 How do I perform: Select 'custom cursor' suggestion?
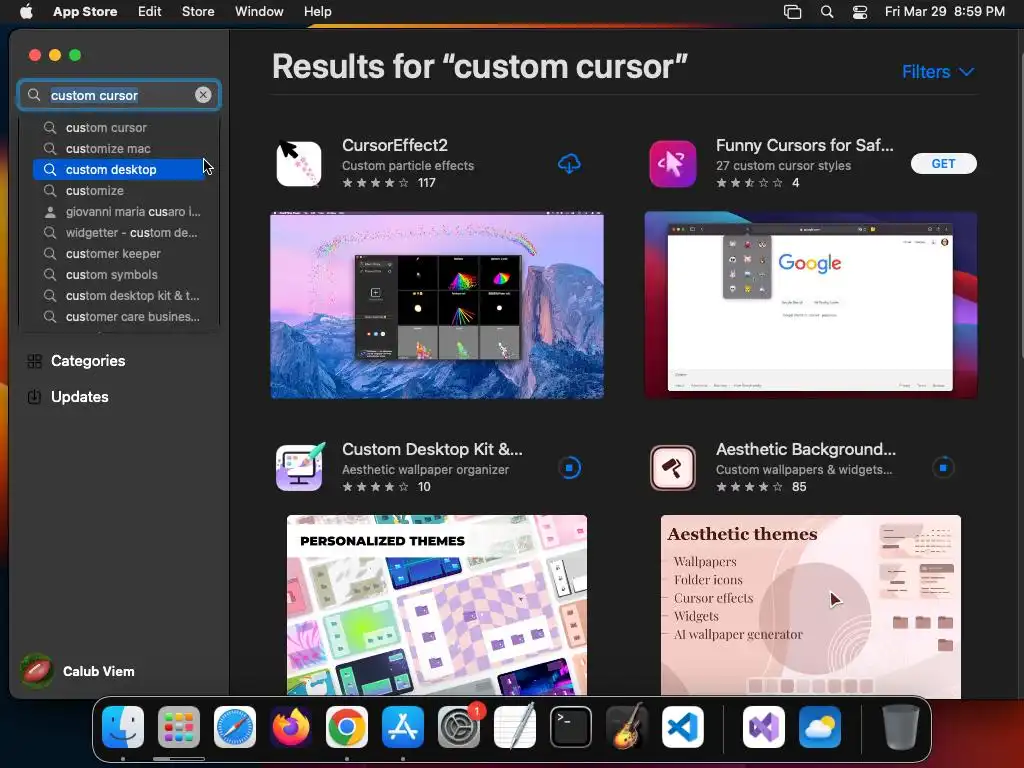119,127
